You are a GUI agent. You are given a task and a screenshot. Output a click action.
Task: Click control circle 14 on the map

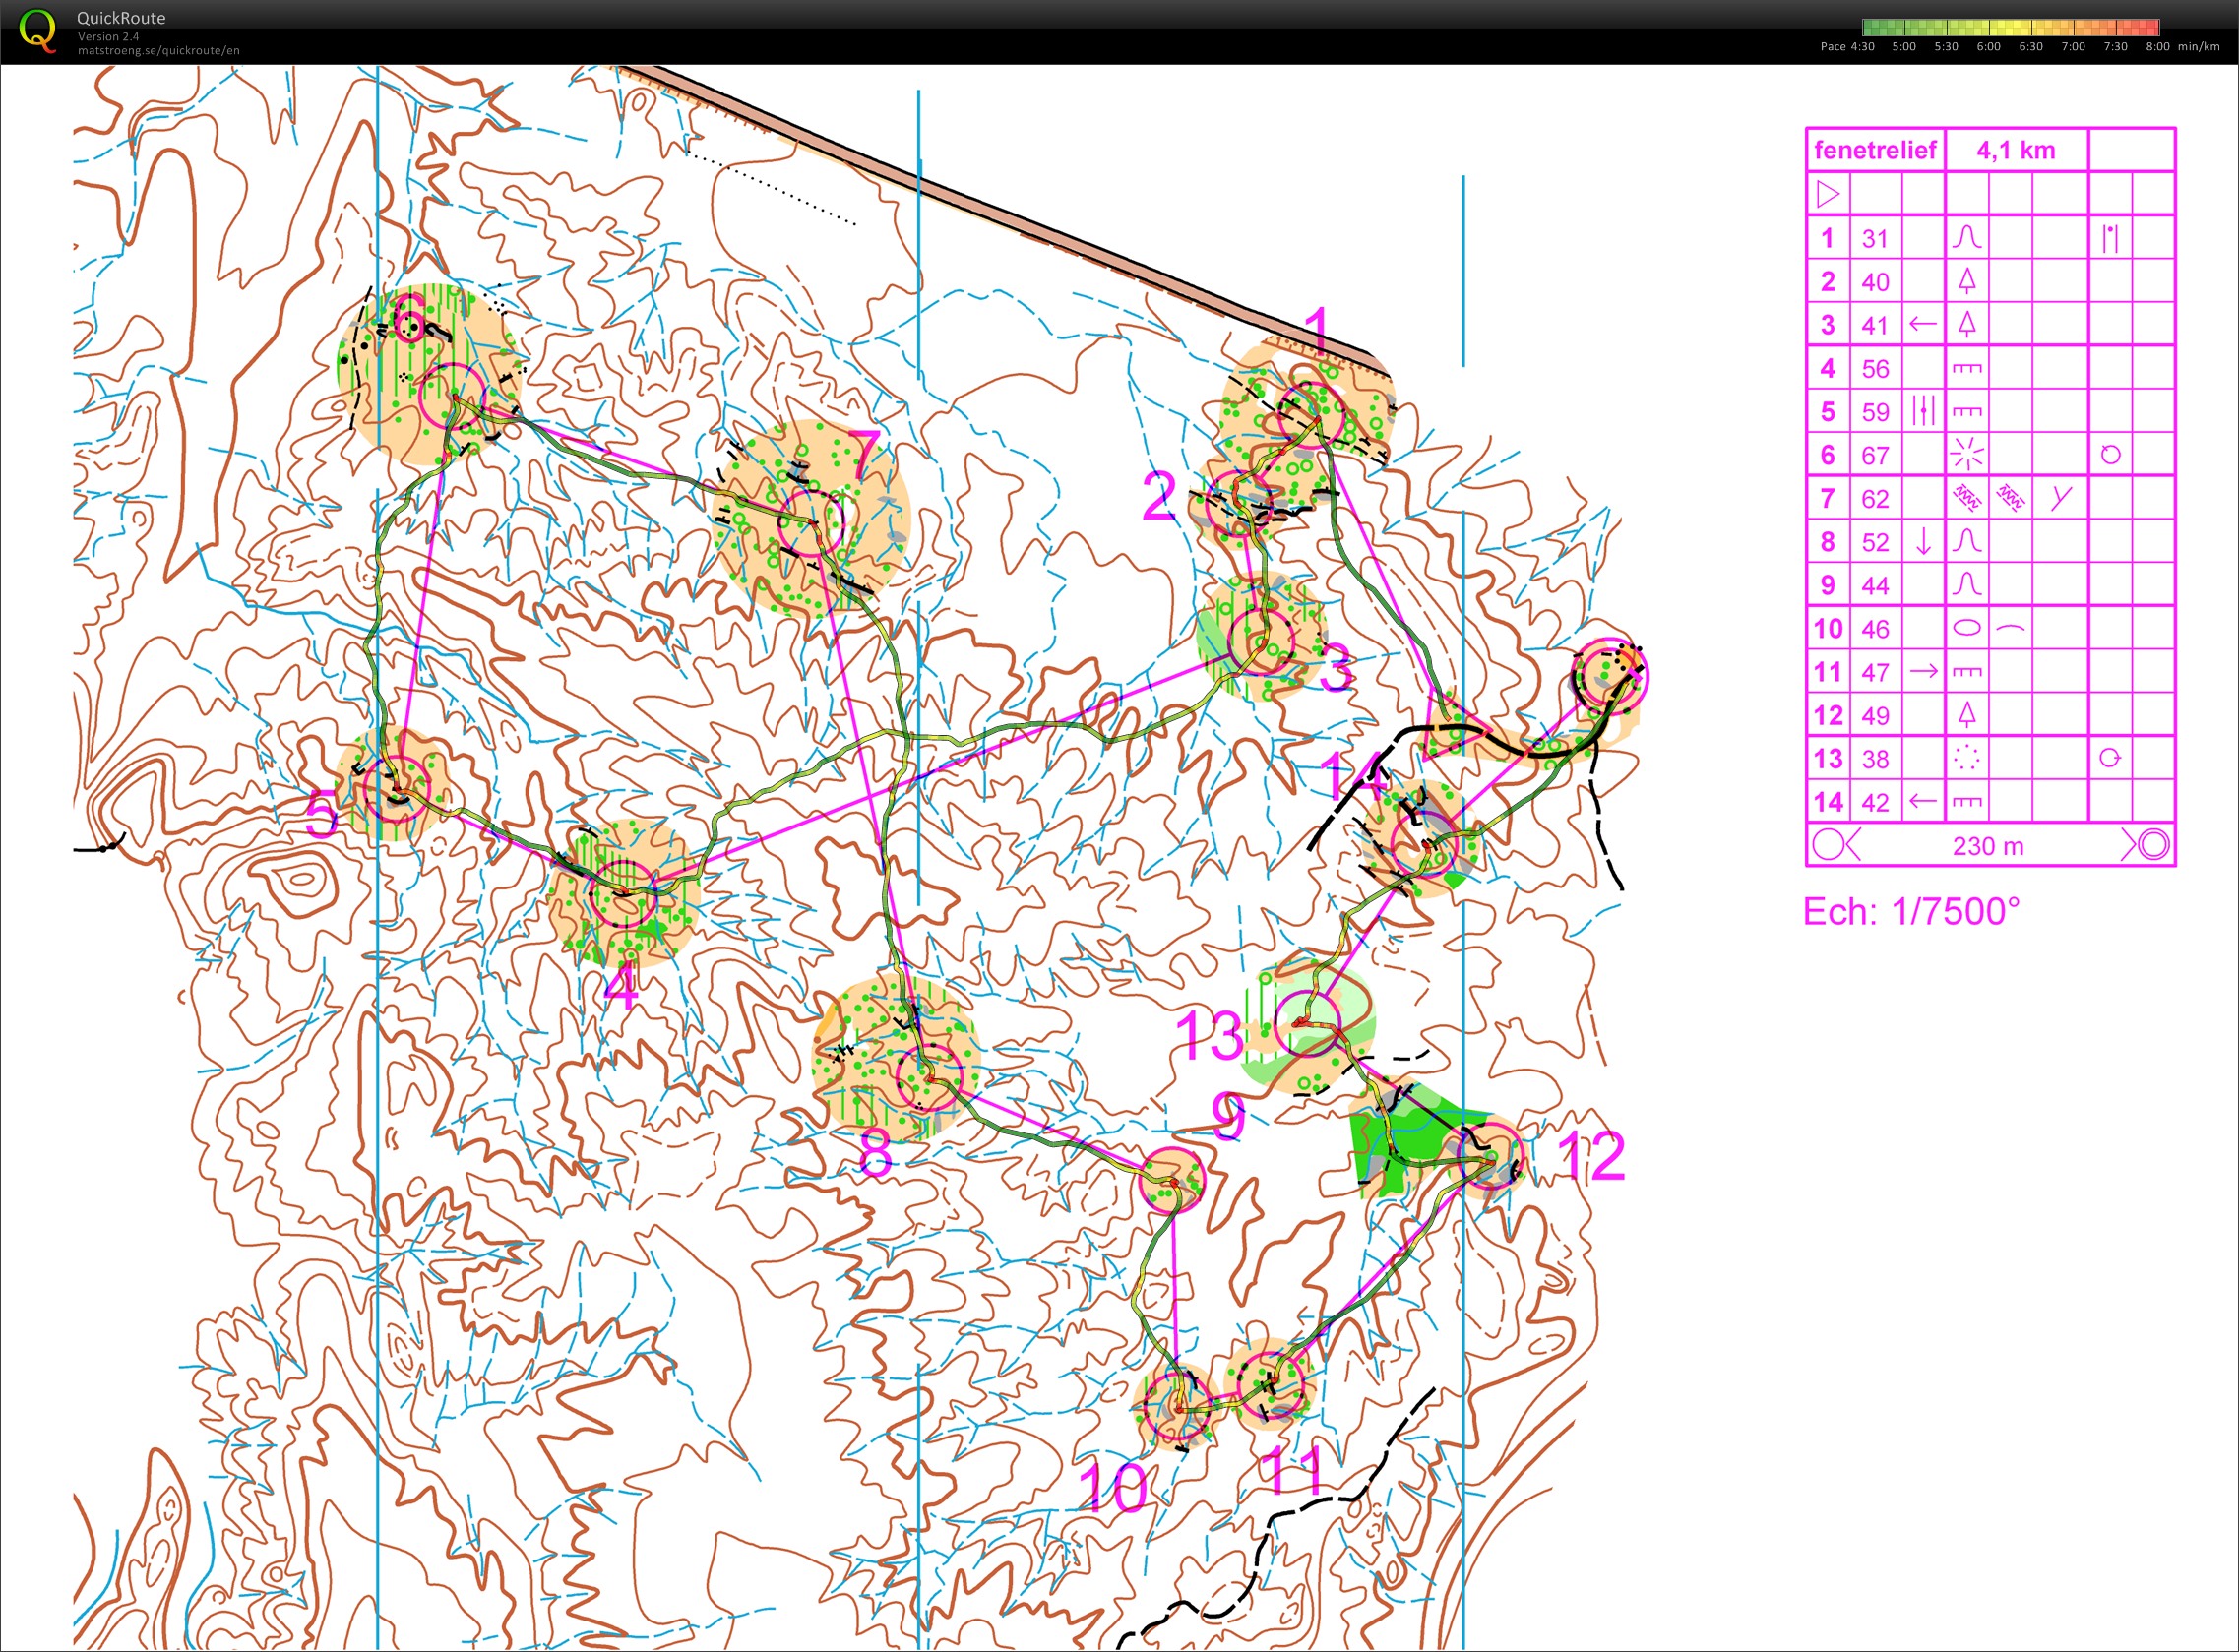pos(1426,844)
